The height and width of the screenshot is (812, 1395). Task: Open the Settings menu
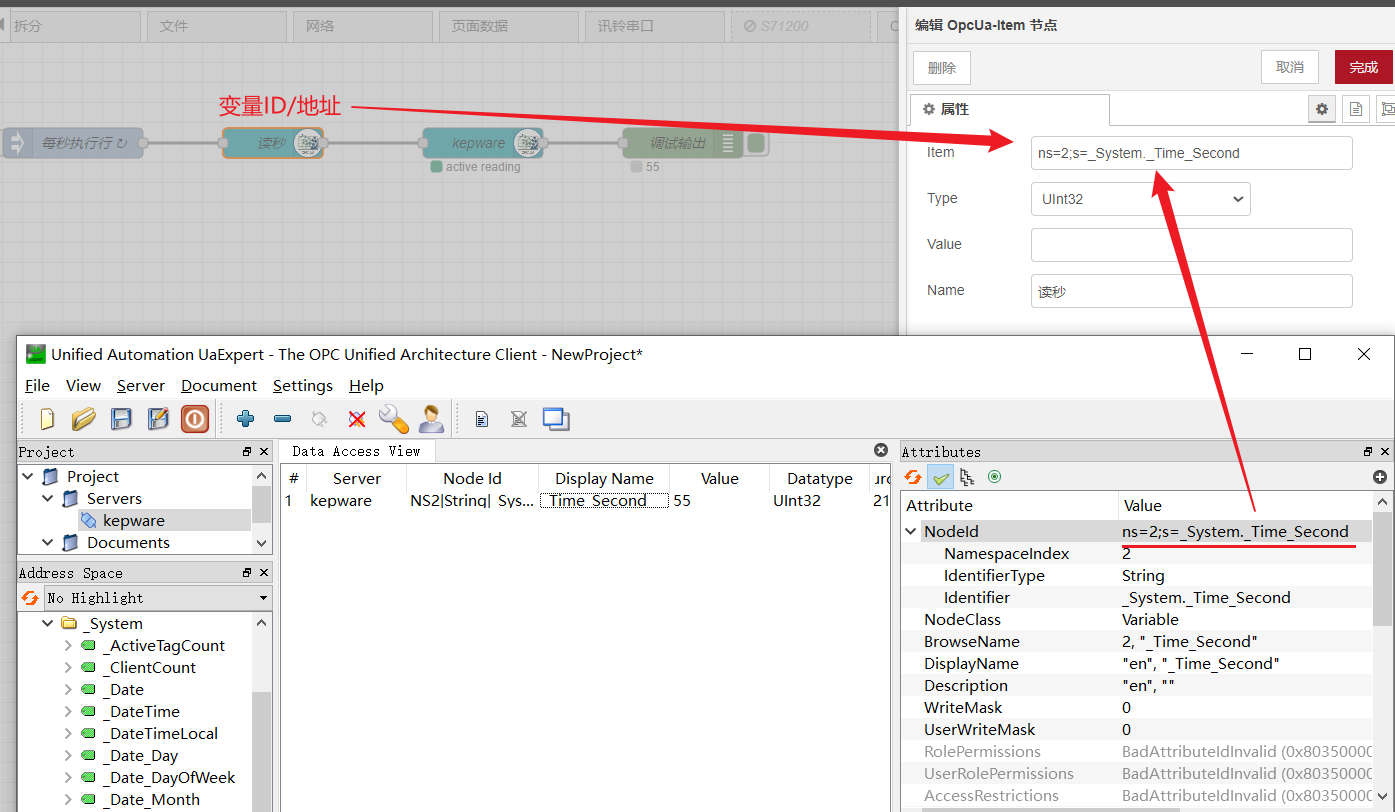(303, 386)
